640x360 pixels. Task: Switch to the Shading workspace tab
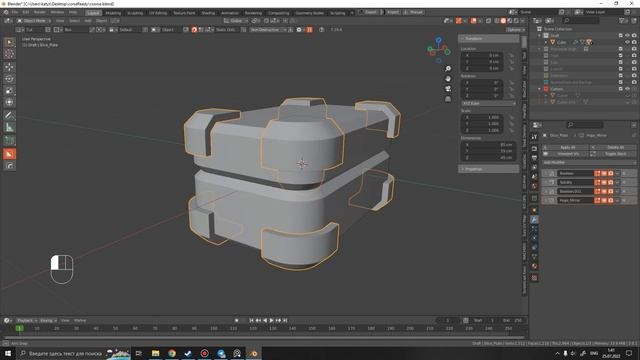(208, 13)
